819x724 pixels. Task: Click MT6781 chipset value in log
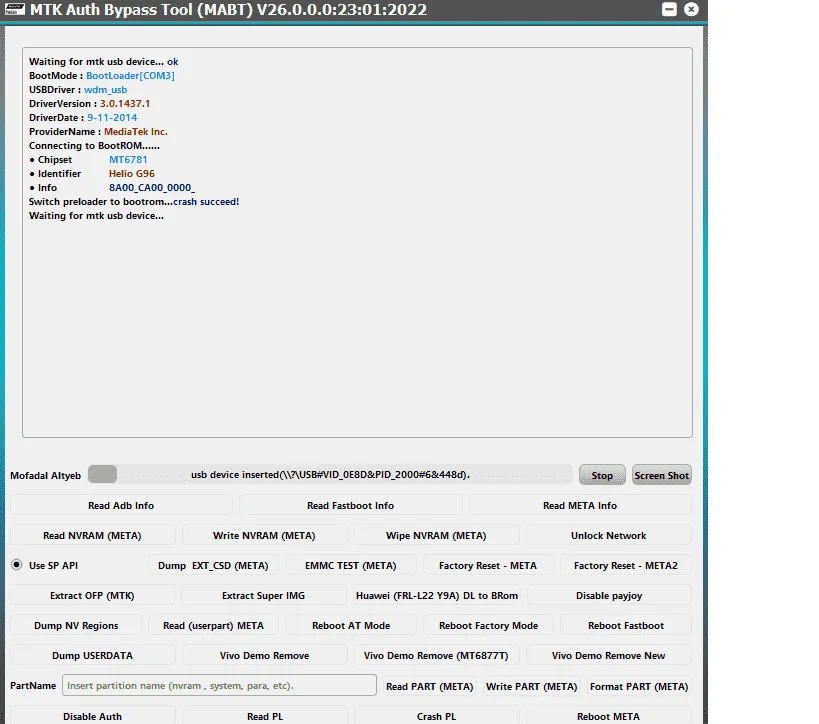pyautogui.click(x=128, y=159)
